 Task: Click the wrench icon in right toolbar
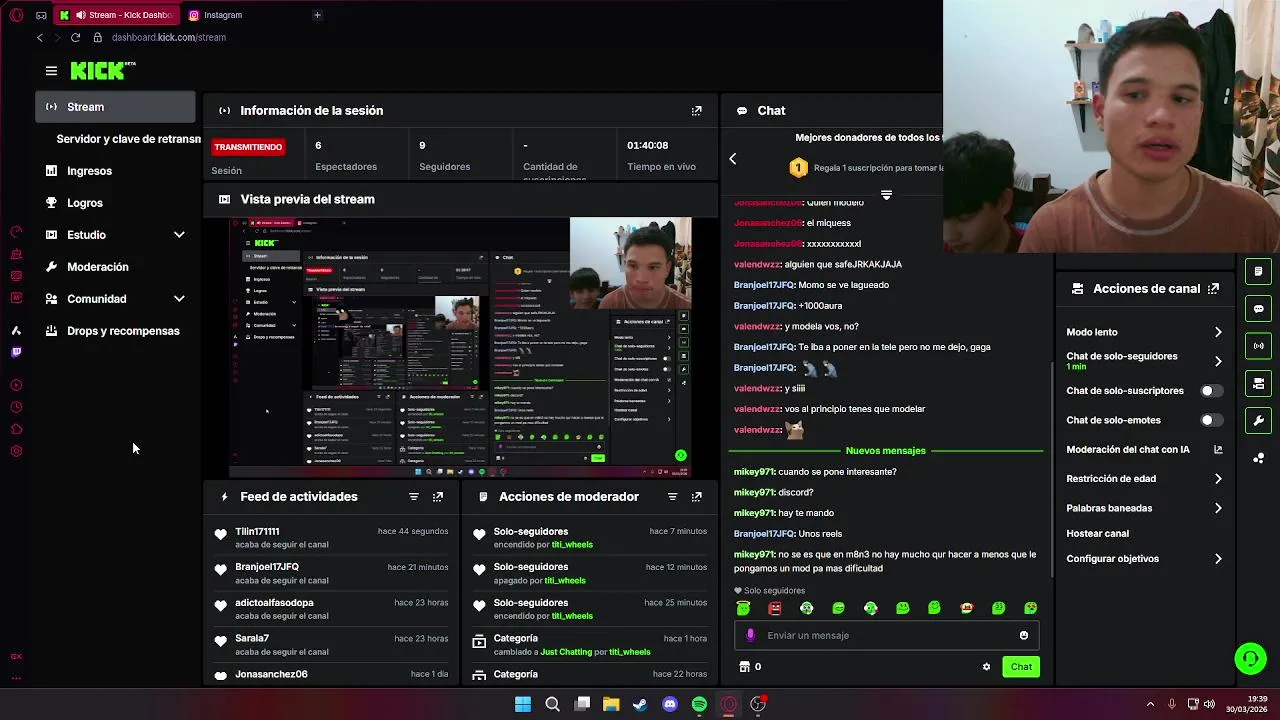1259,421
